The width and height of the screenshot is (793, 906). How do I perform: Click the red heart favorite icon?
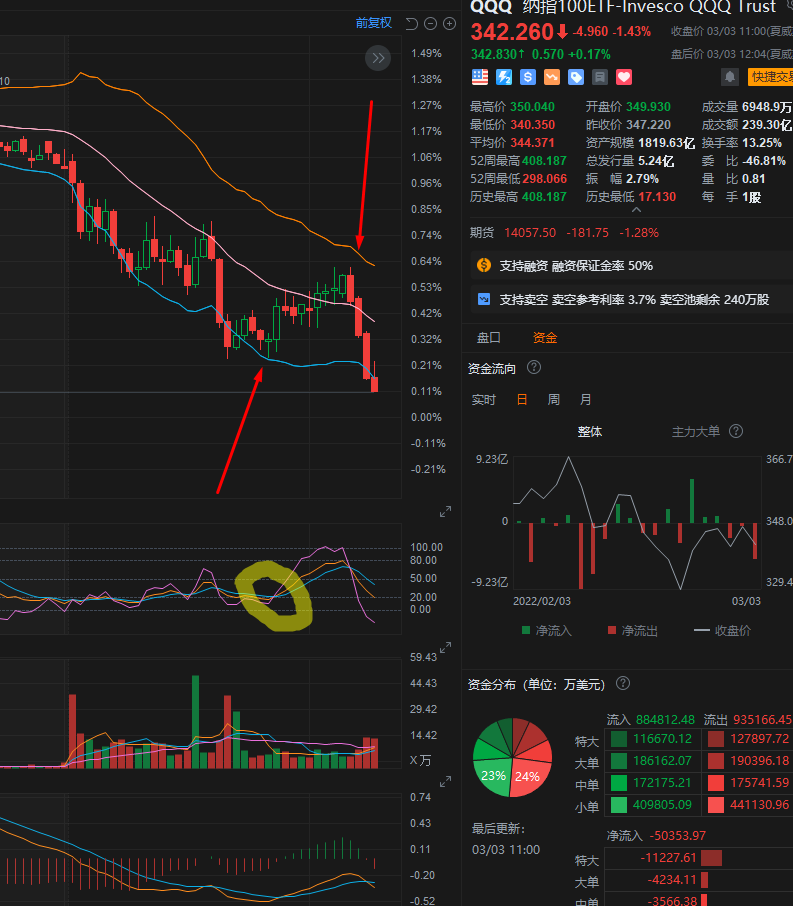point(624,77)
